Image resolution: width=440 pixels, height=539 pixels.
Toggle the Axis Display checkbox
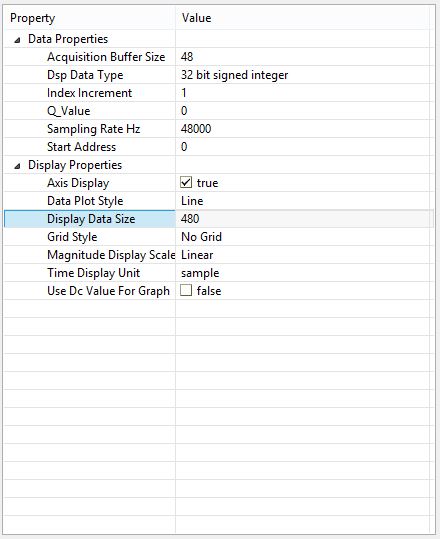click(x=186, y=182)
